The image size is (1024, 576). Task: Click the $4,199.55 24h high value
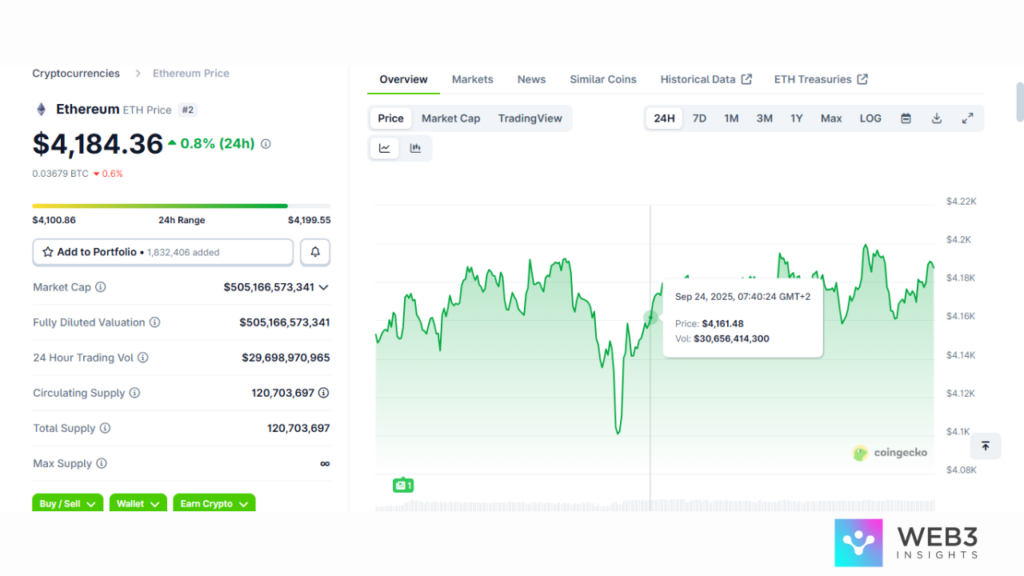pyautogui.click(x=309, y=220)
